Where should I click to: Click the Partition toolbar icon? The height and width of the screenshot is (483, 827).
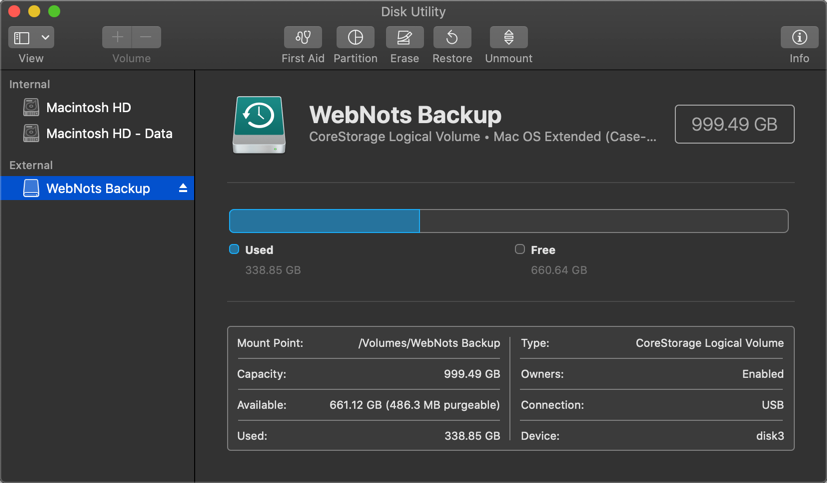point(355,37)
